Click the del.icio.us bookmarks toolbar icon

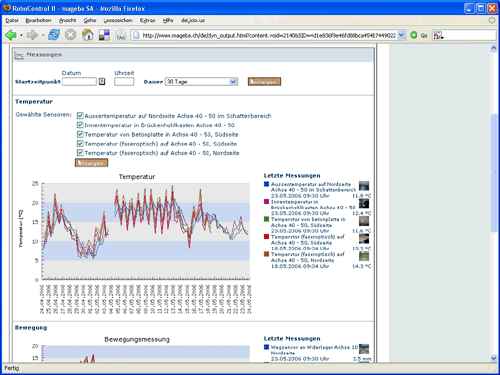point(104,35)
